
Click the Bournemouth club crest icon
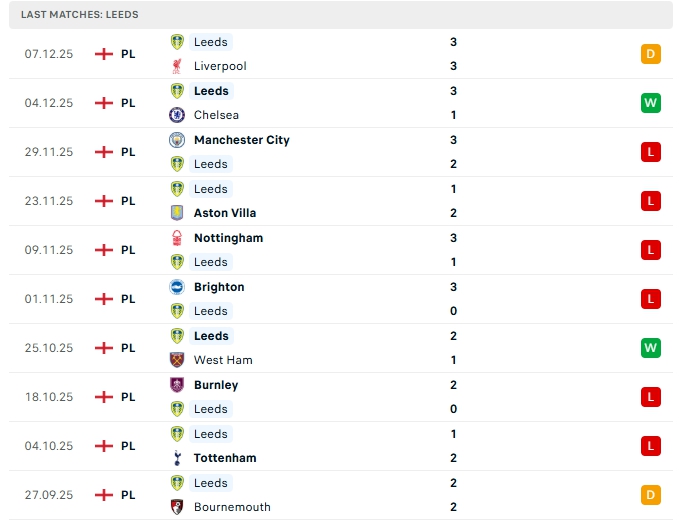pyautogui.click(x=177, y=507)
